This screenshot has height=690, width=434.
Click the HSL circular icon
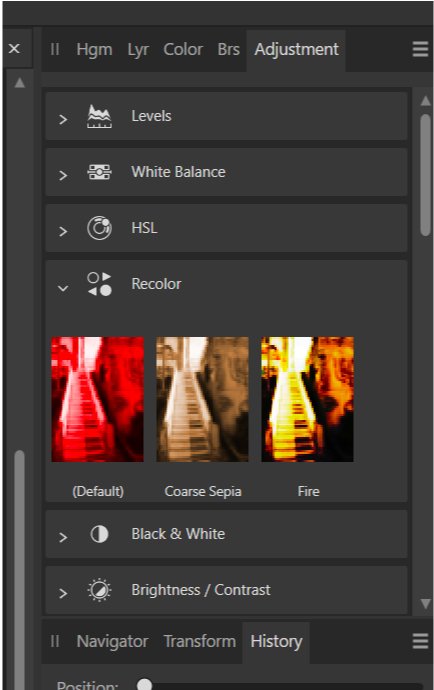pyautogui.click(x=99, y=228)
